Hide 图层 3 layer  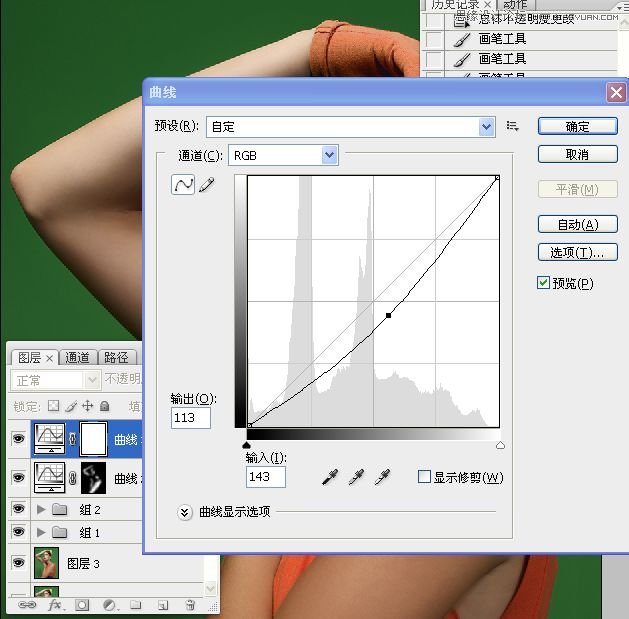pyautogui.click(x=18, y=562)
